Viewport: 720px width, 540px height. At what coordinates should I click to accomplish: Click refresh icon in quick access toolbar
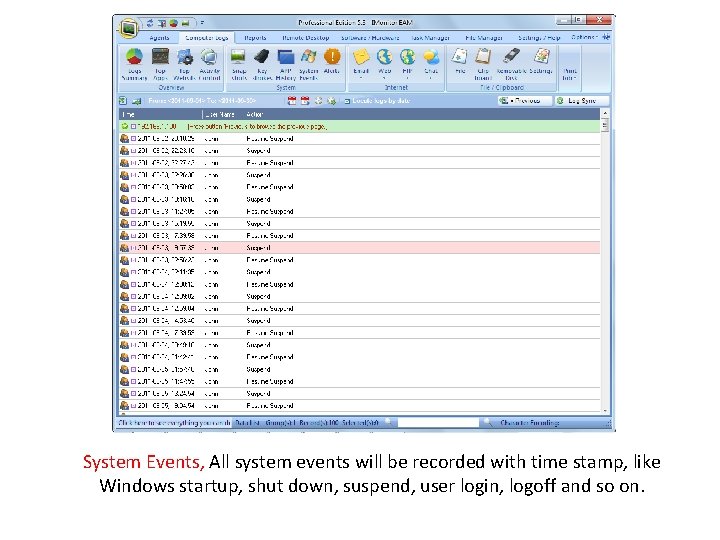pyautogui.click(x=150, y=22)
